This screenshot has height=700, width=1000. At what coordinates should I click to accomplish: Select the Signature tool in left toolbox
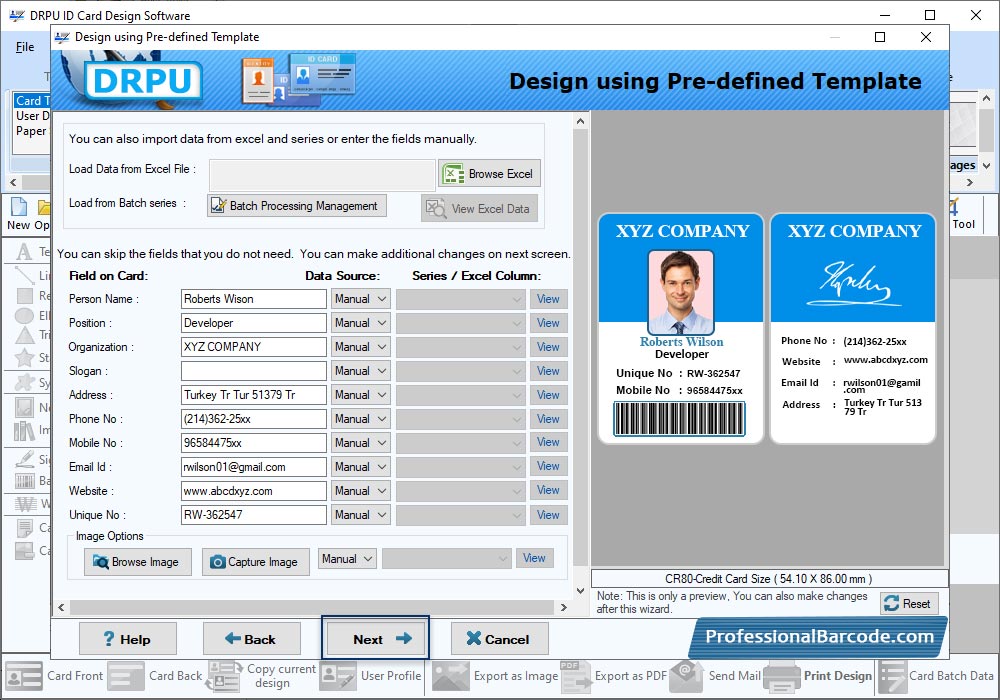[25, 458]
